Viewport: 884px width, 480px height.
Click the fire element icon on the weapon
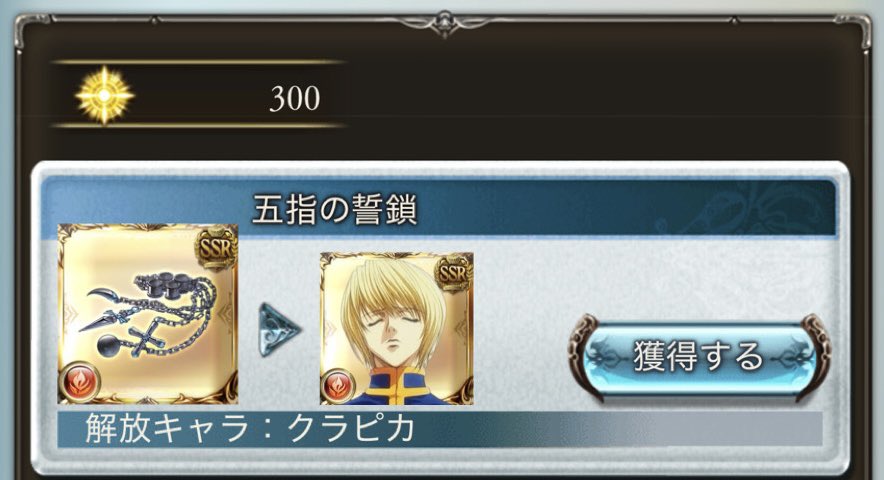(79, 382)
